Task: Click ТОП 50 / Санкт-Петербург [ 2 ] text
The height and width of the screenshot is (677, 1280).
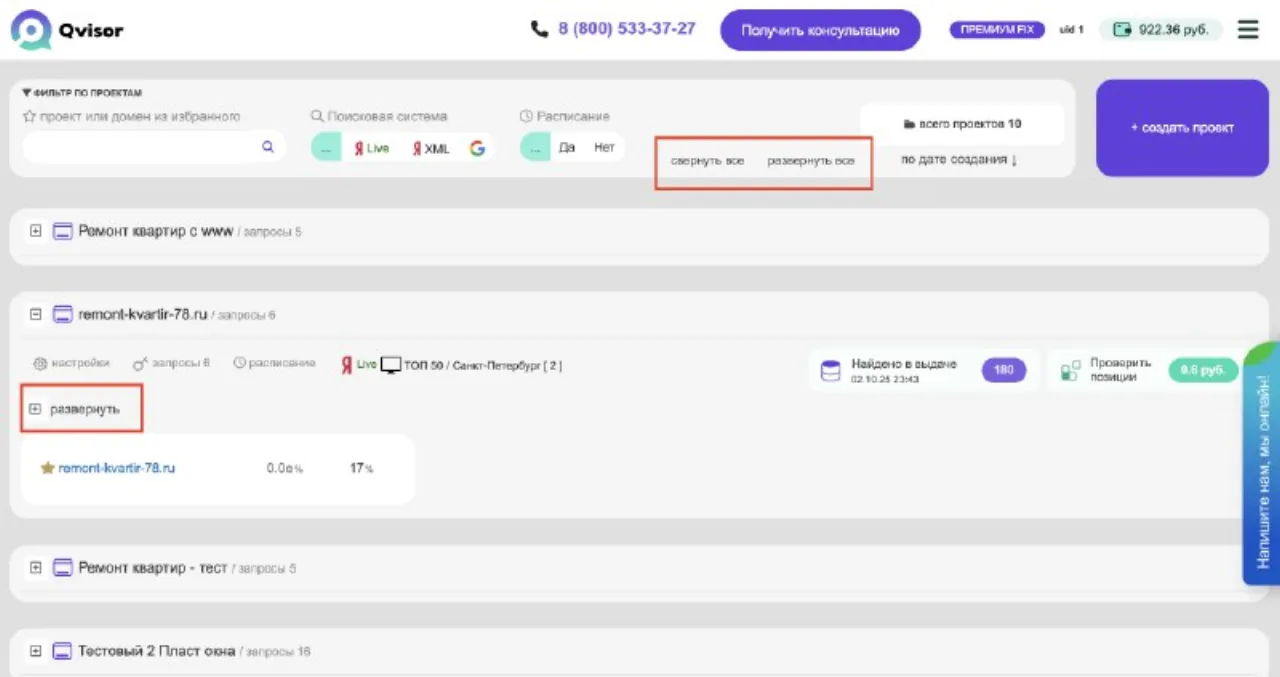Action: coord(482,366)
